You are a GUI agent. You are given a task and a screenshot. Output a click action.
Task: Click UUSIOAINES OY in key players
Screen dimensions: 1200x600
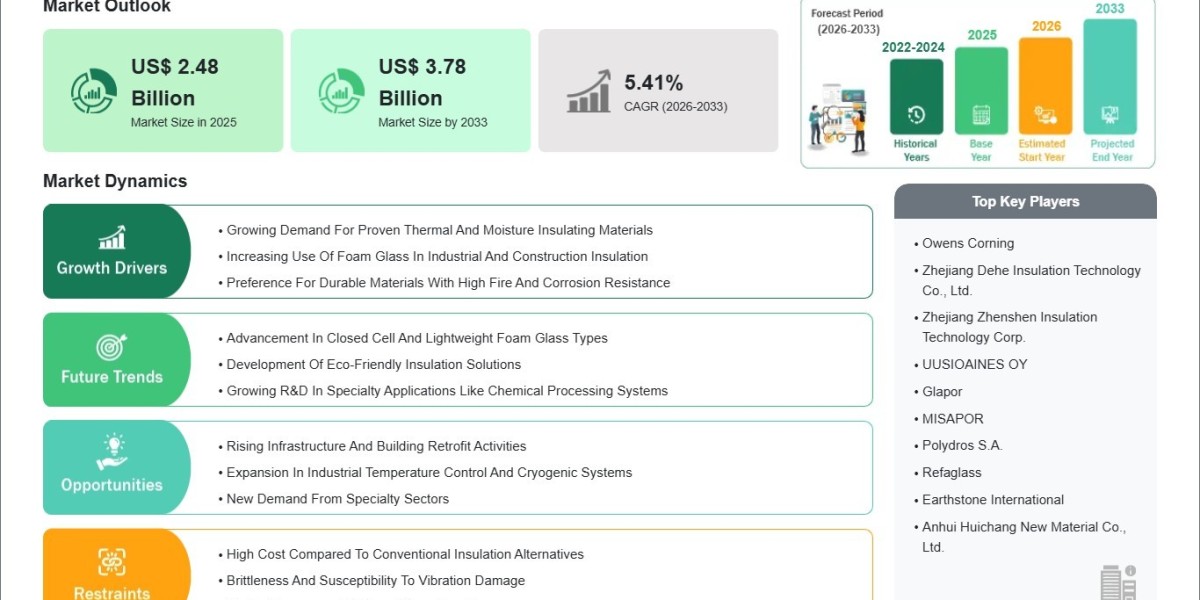pos(974,364)
